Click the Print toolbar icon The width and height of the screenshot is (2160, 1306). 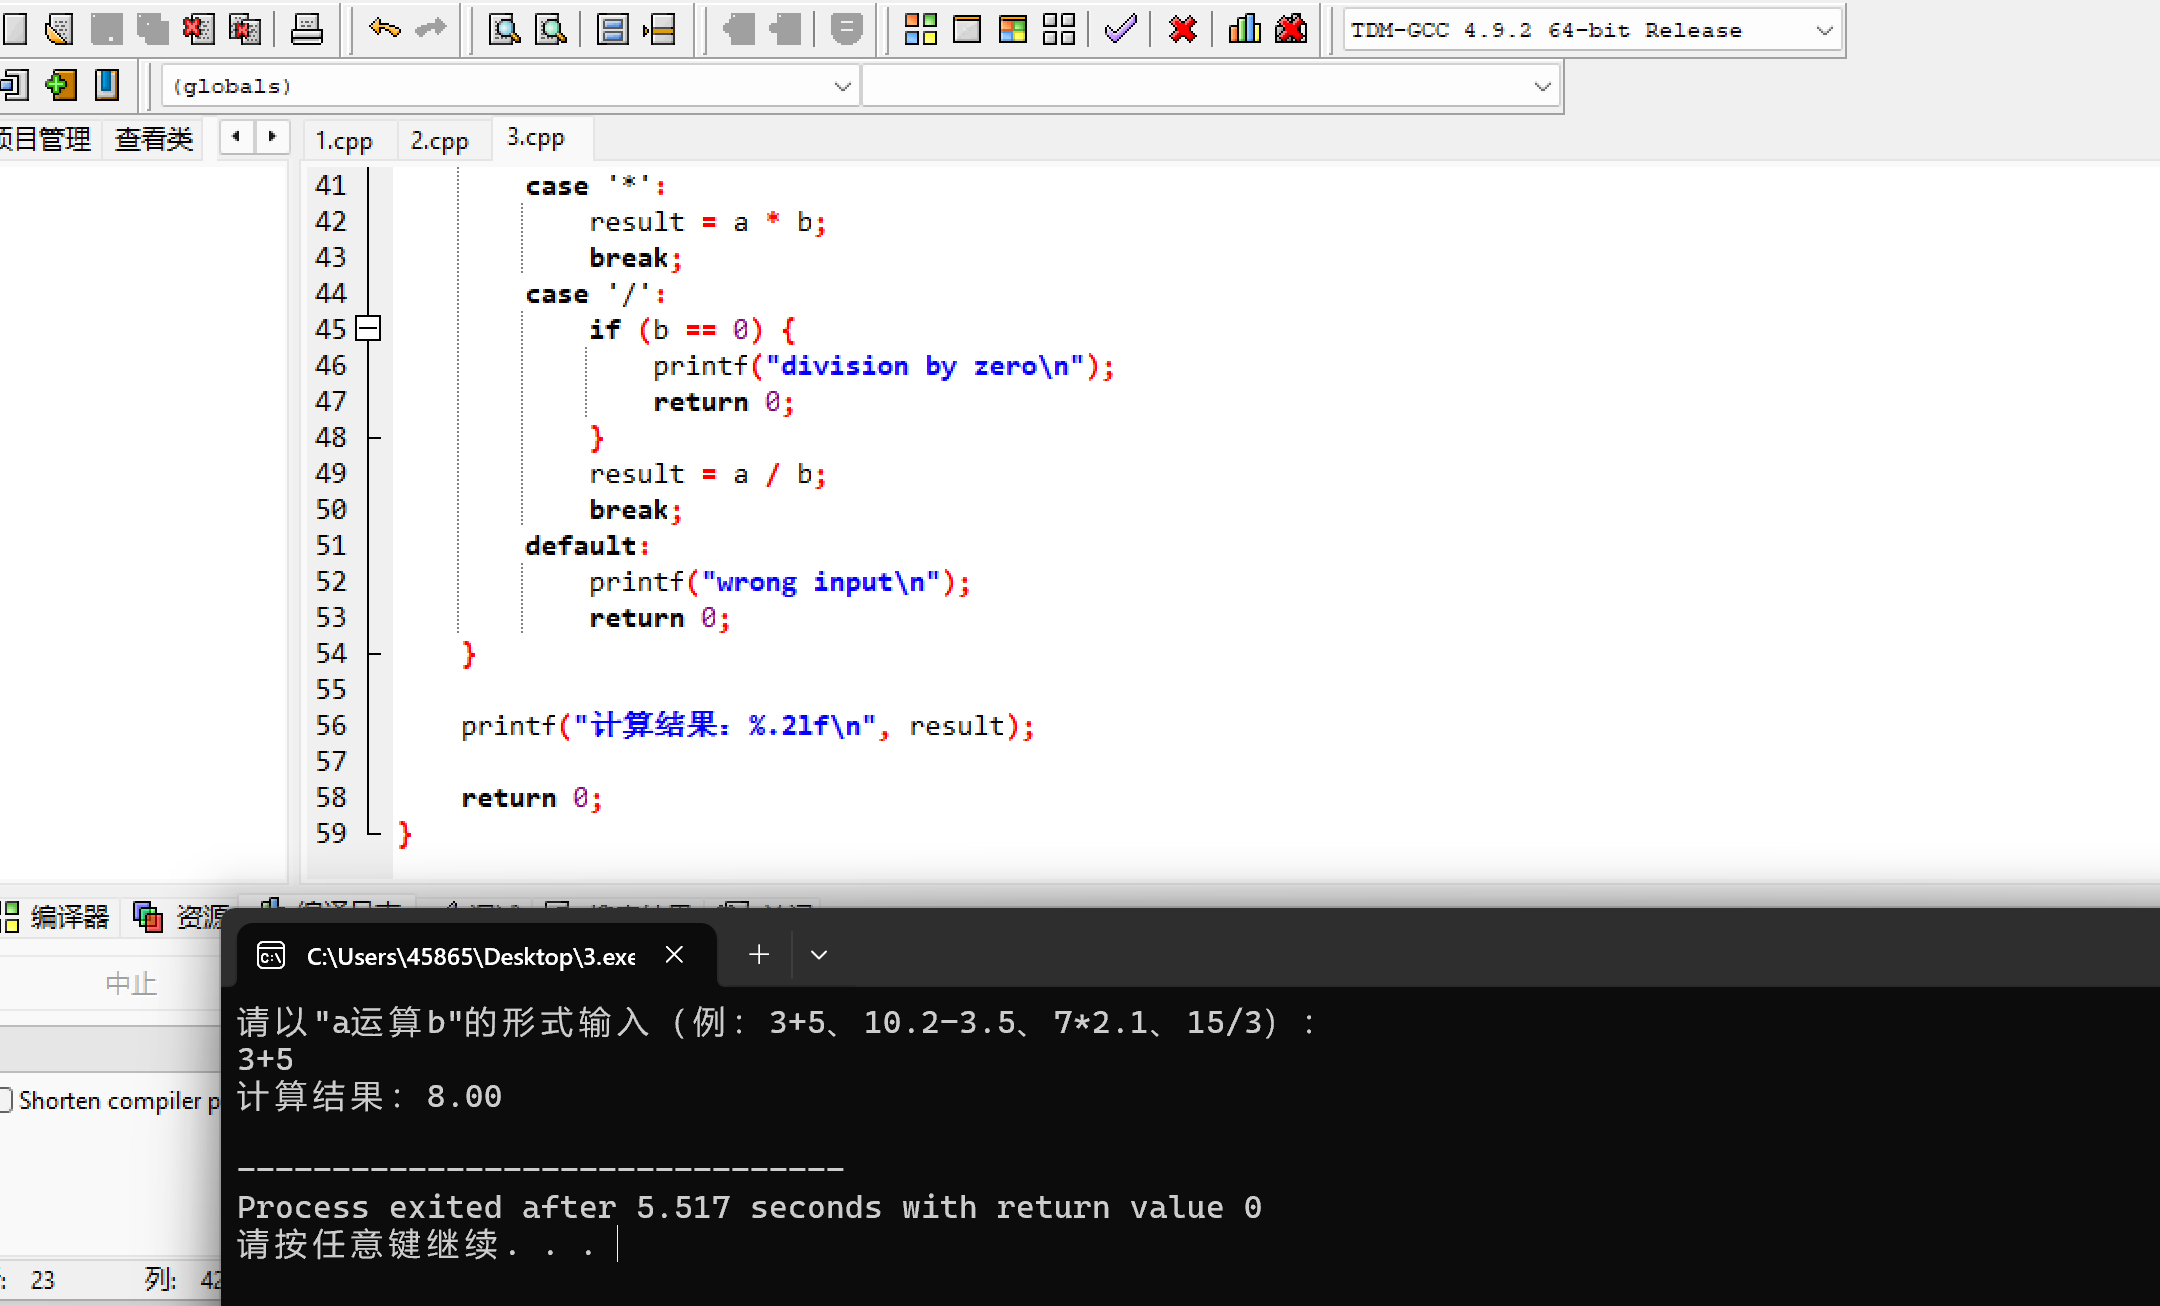click(306, 29)
